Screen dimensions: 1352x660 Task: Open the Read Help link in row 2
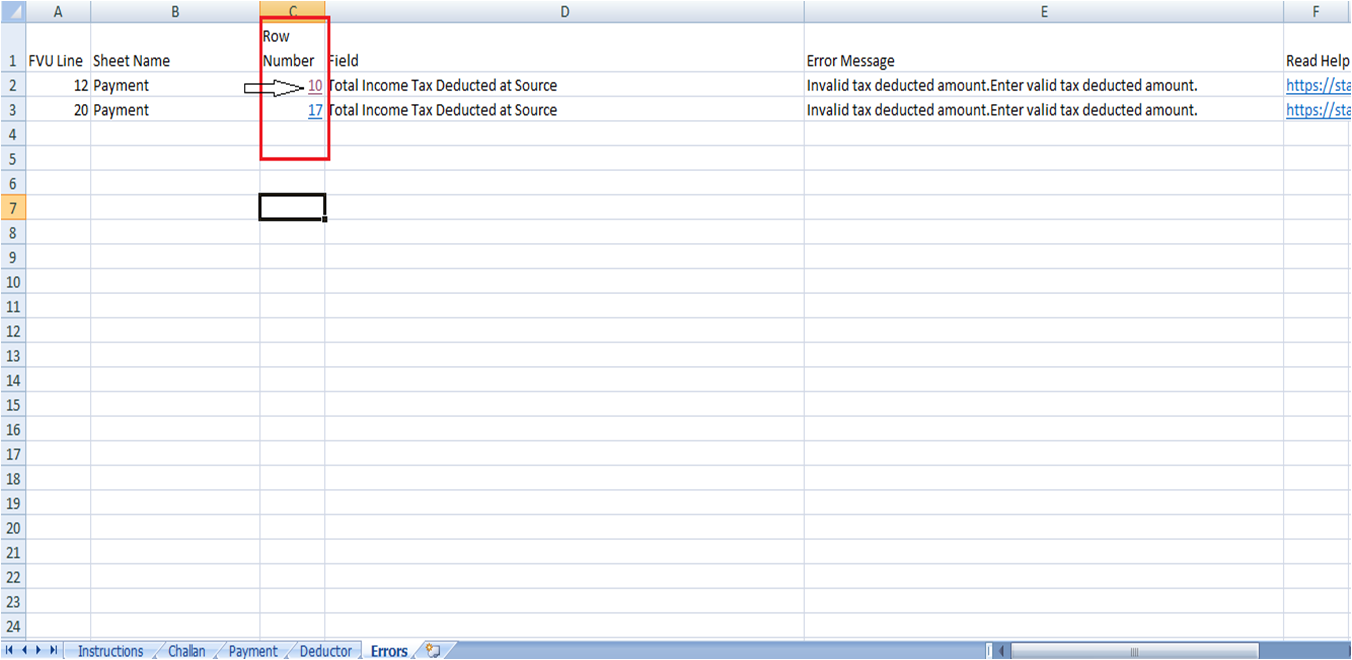pyautogui.click(x=1318, y=86)
